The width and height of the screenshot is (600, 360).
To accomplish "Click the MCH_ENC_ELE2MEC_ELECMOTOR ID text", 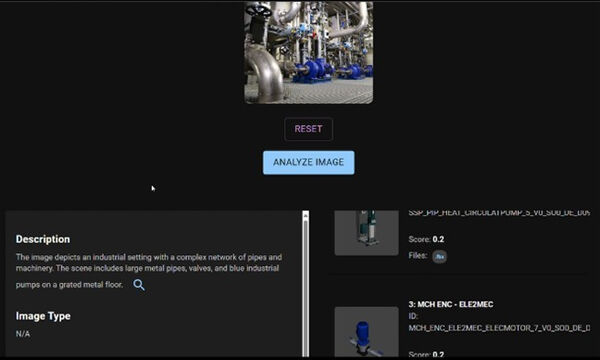I will tap(499, 328).
